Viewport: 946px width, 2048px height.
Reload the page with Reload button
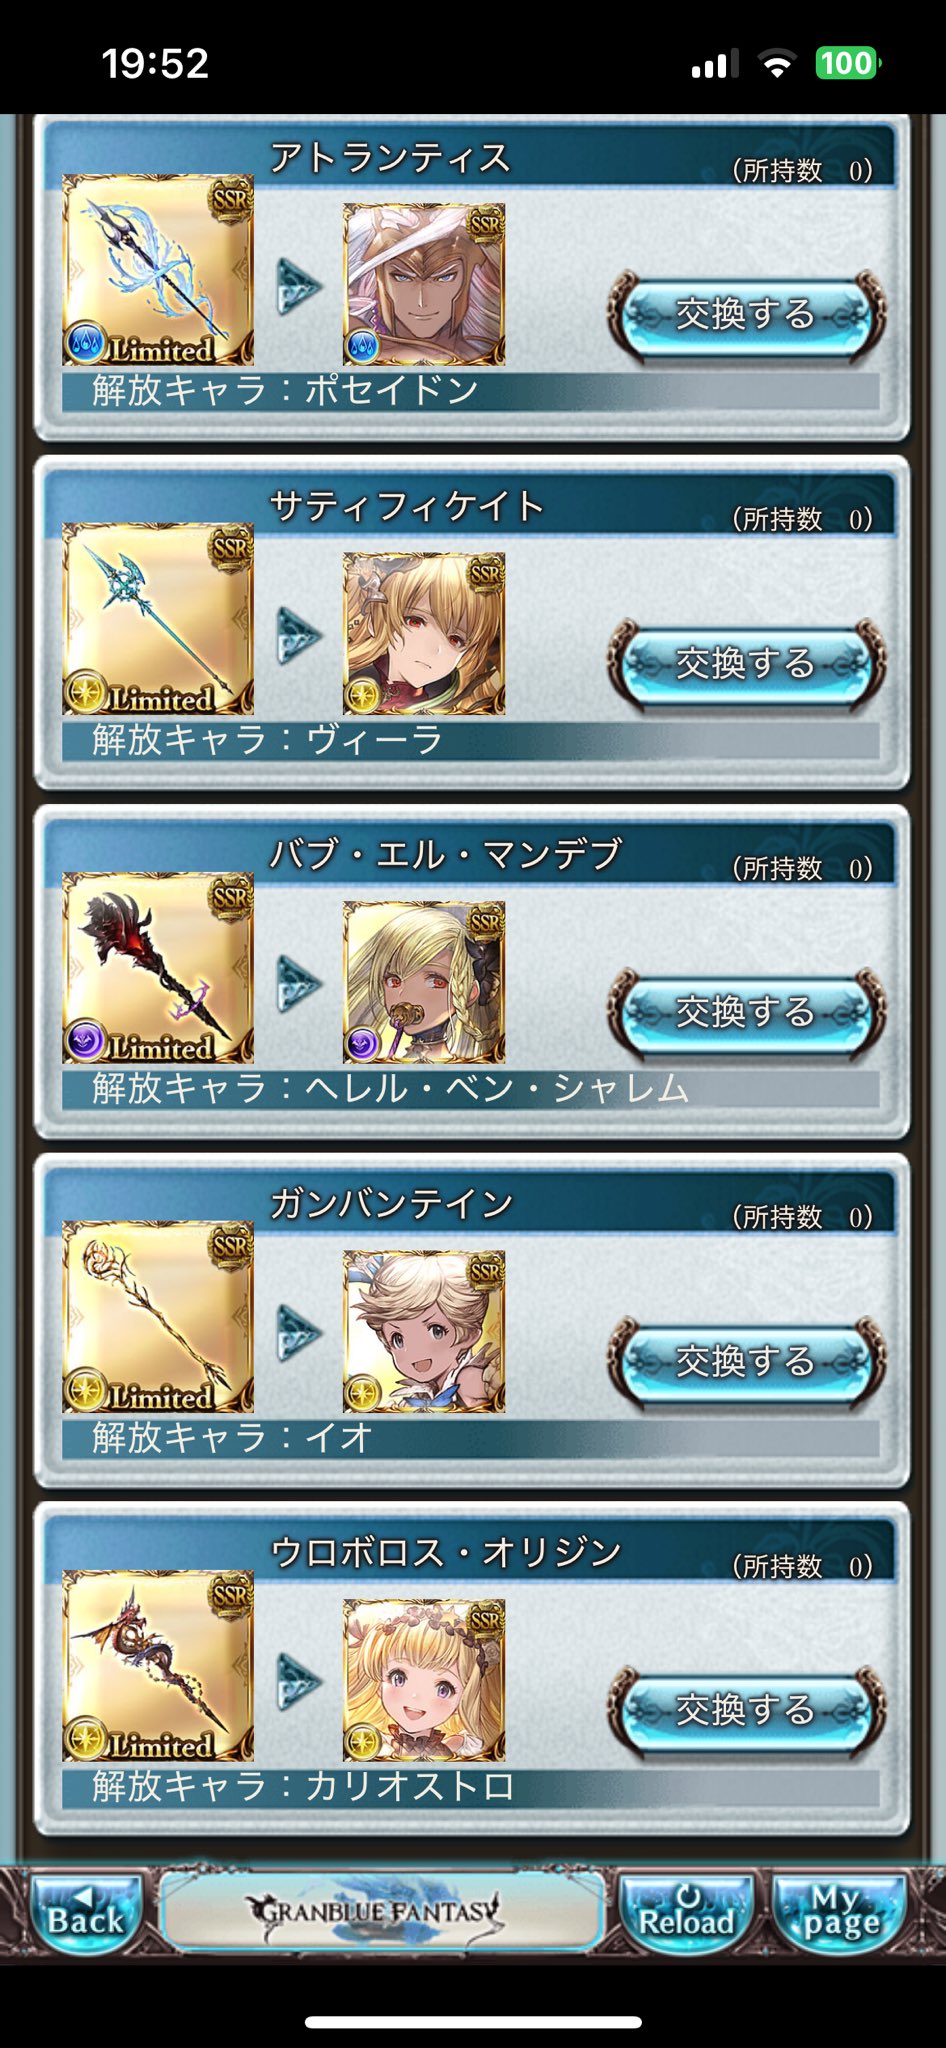(686, 1911)
